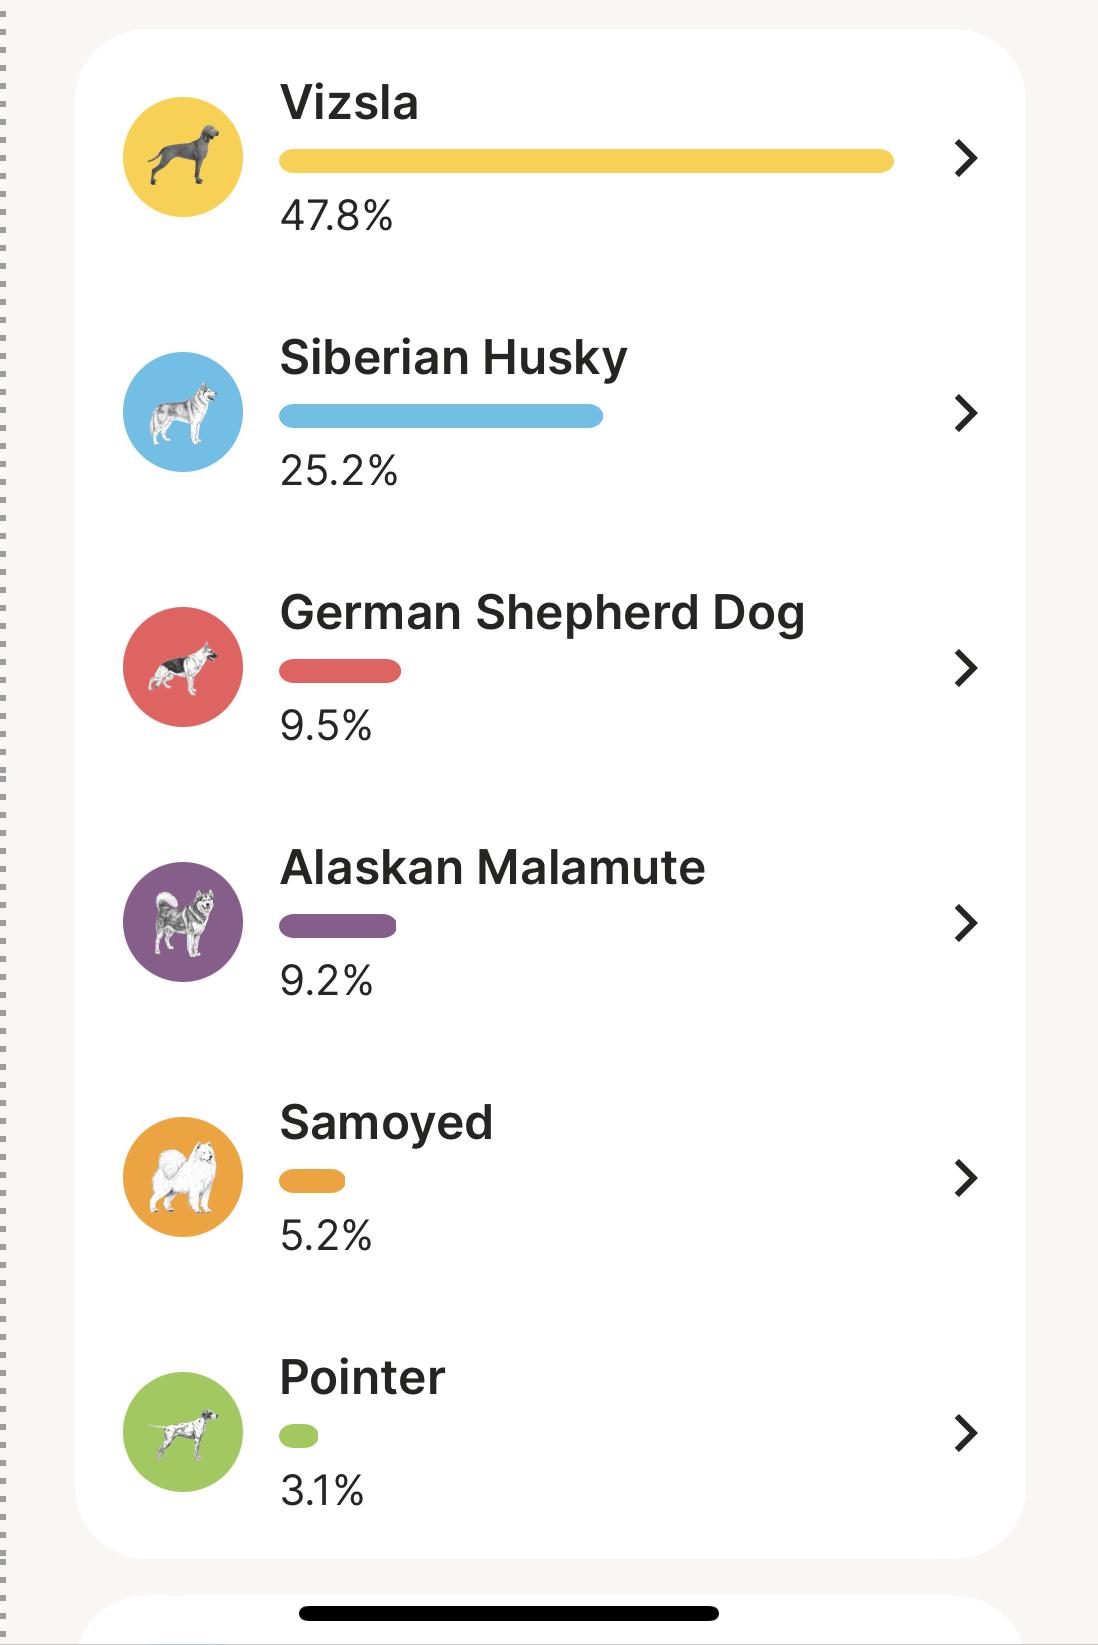The image size is (1098, 1645).
Task: Click the blue Husky percentage bar
Action: coord(441,416)
